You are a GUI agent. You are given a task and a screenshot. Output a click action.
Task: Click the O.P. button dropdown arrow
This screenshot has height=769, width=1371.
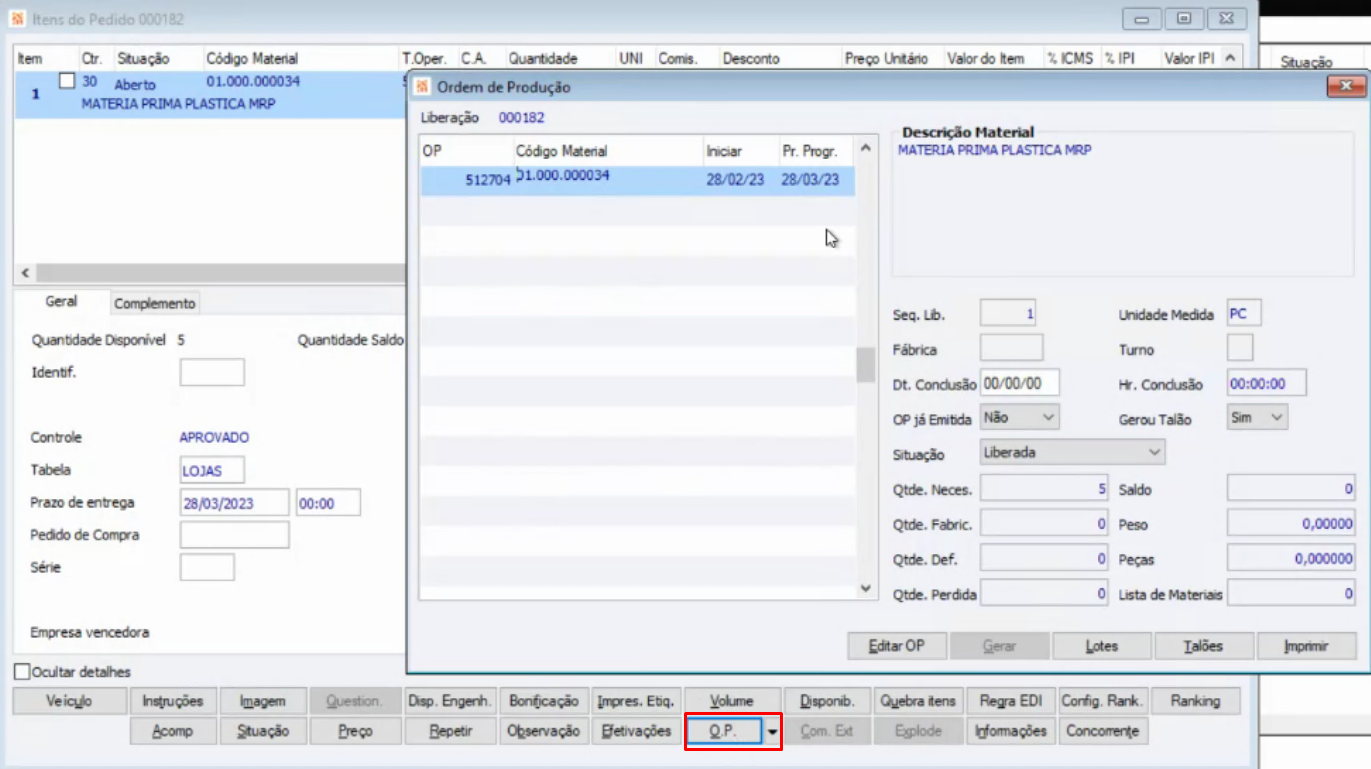(x=771, y=732)
